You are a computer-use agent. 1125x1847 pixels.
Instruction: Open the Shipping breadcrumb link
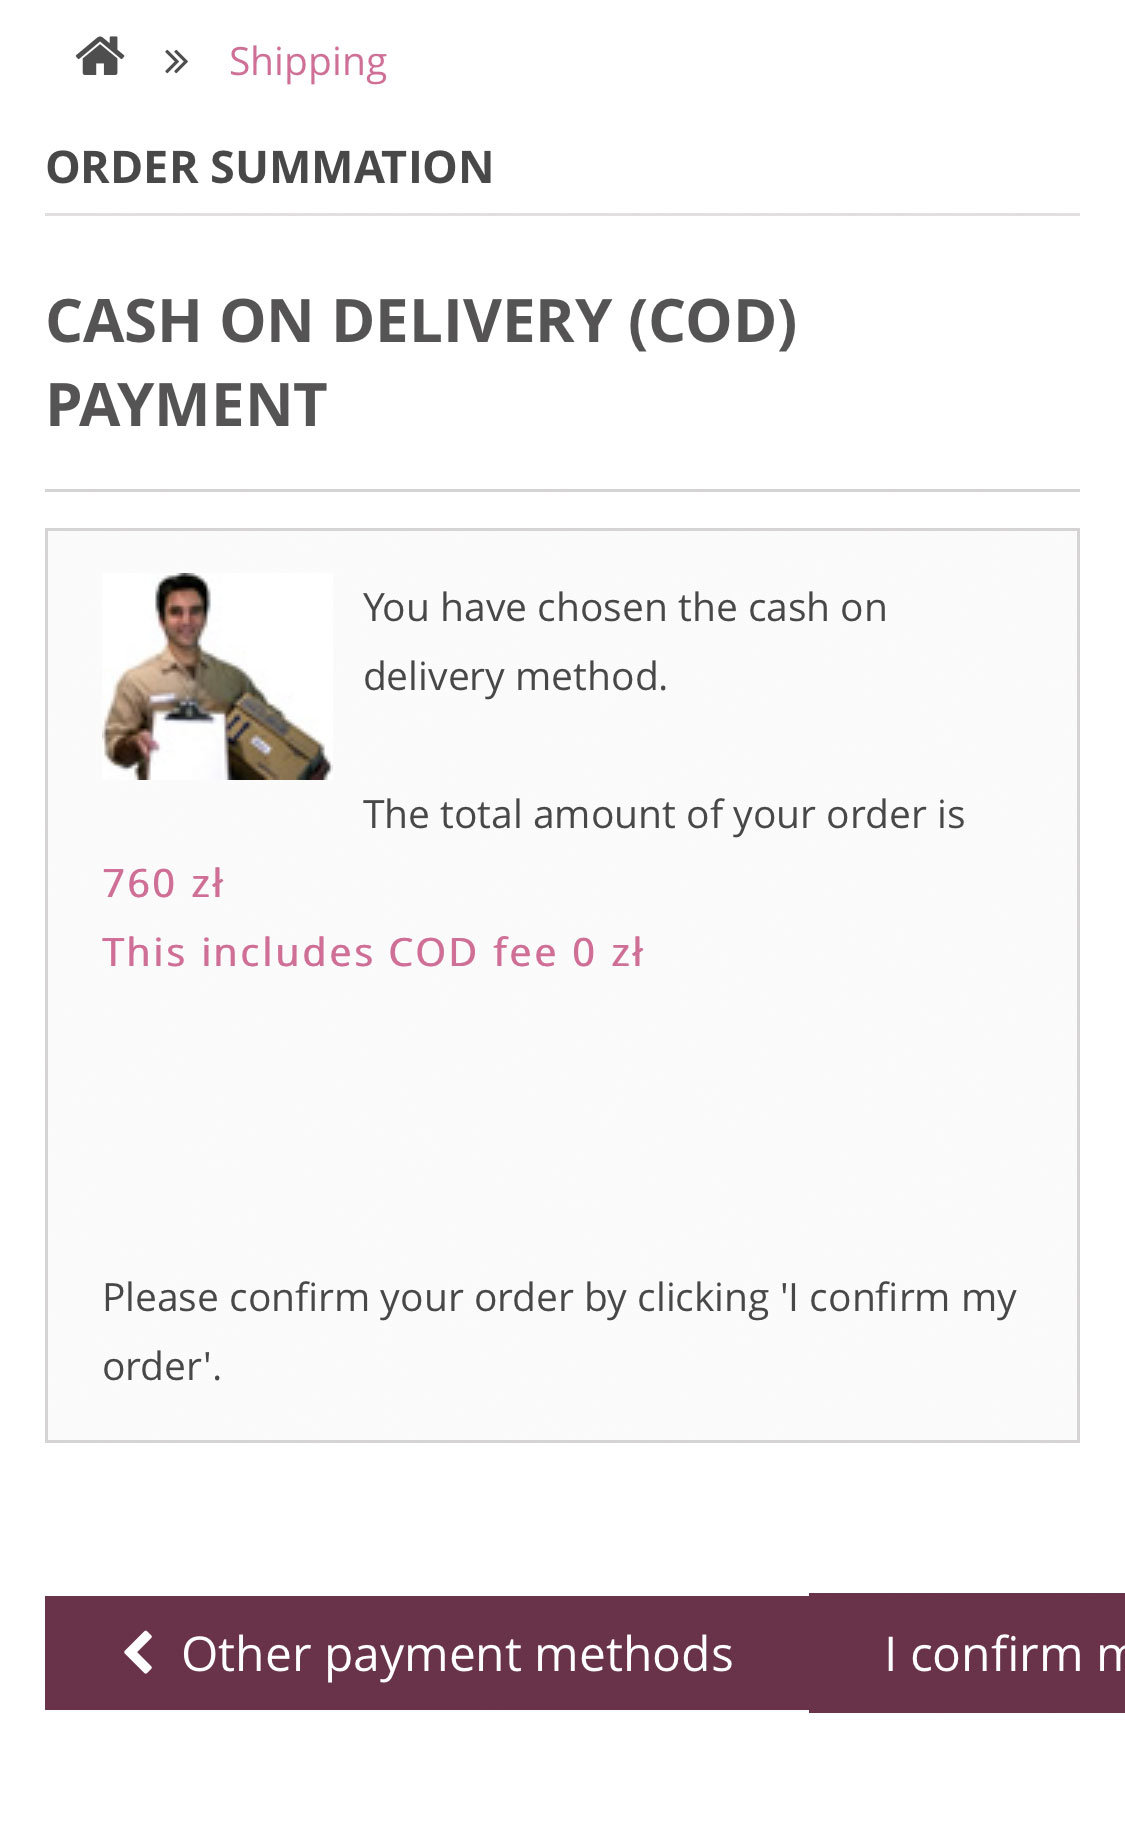tap(307, 62)
